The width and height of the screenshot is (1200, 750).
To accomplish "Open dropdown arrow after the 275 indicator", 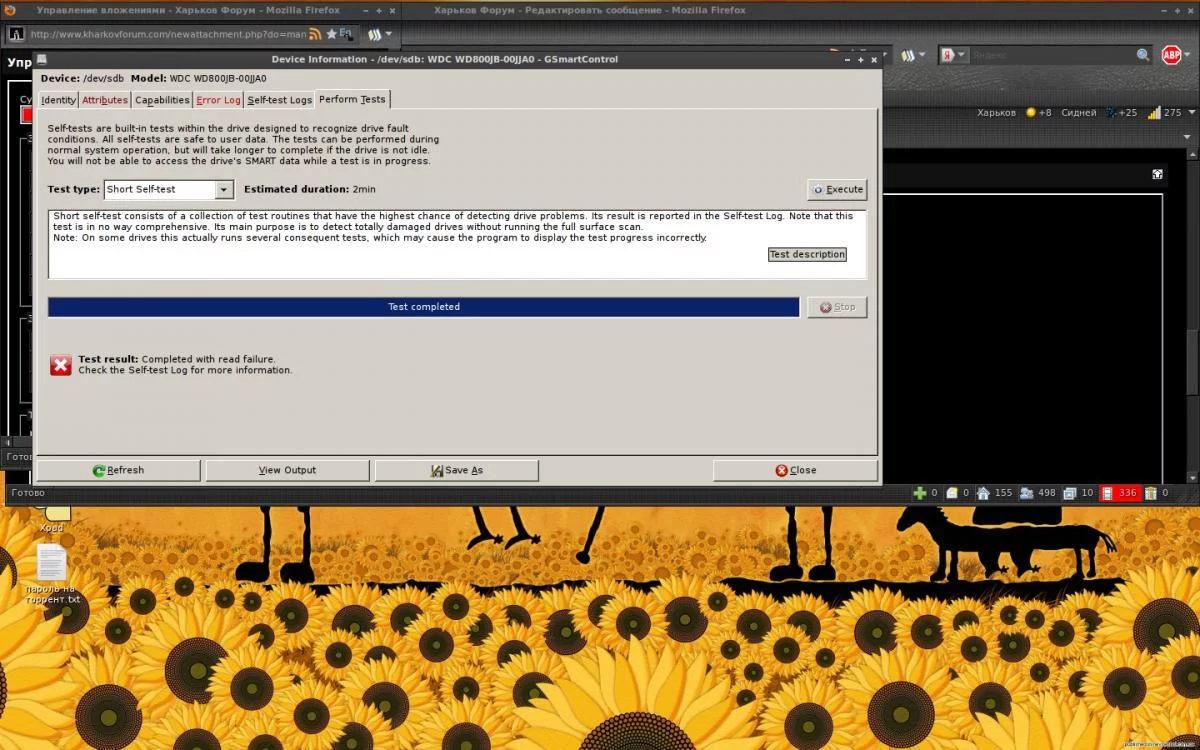I will (1193, 113).
